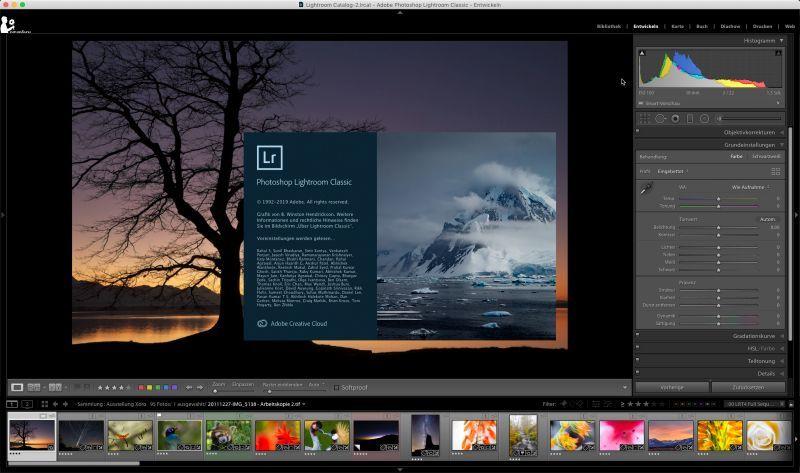This screenshot has width=800, height=473.
Task: Select the spot removal tool
Action: (660, 118)
